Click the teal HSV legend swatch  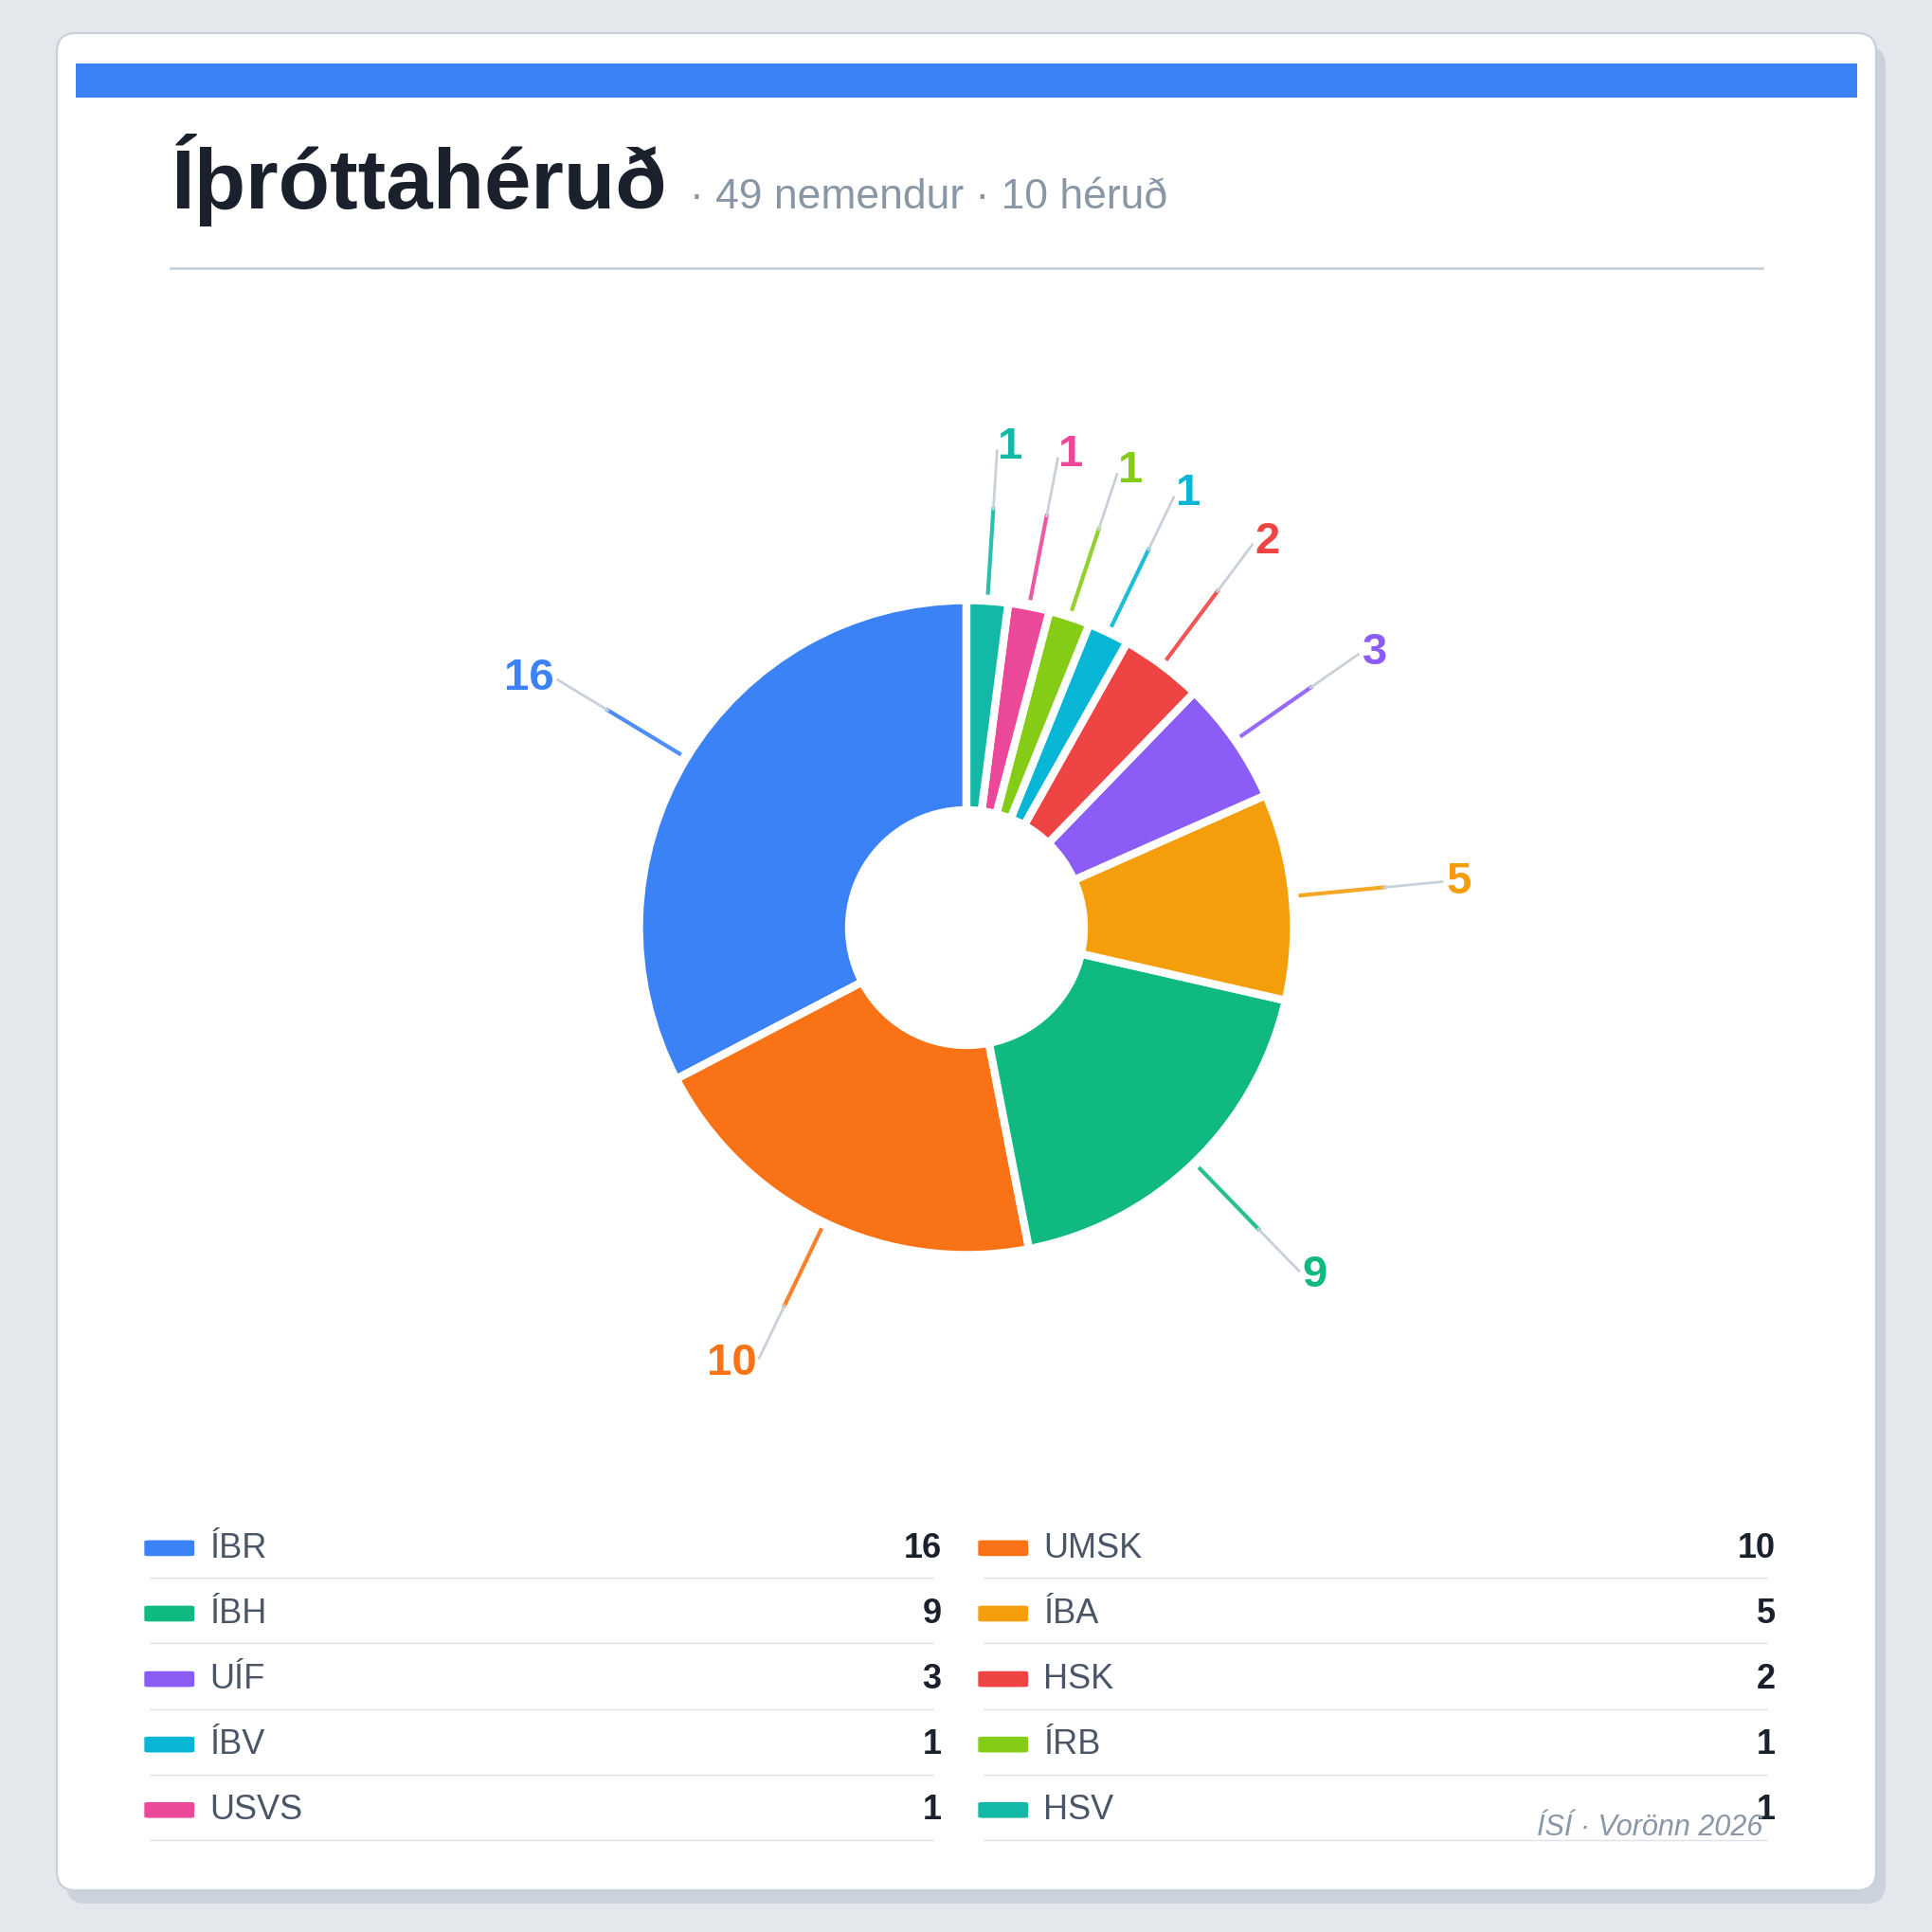click(x=1003, y=1810)
